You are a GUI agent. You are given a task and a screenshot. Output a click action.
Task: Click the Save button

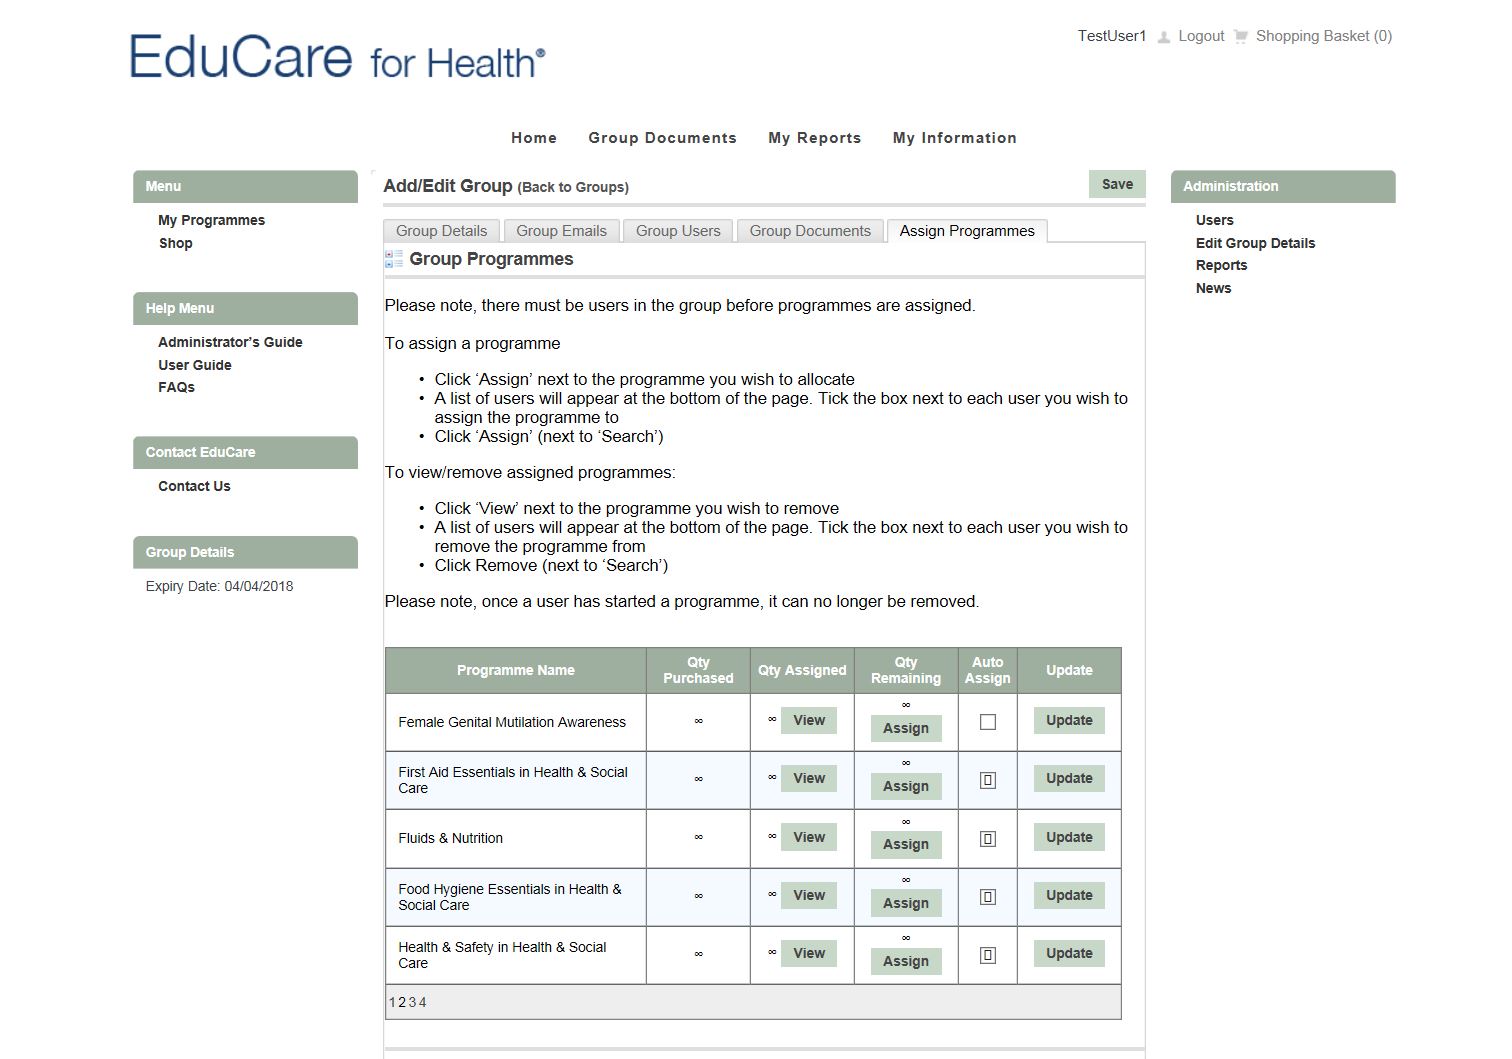(1117, 184)
